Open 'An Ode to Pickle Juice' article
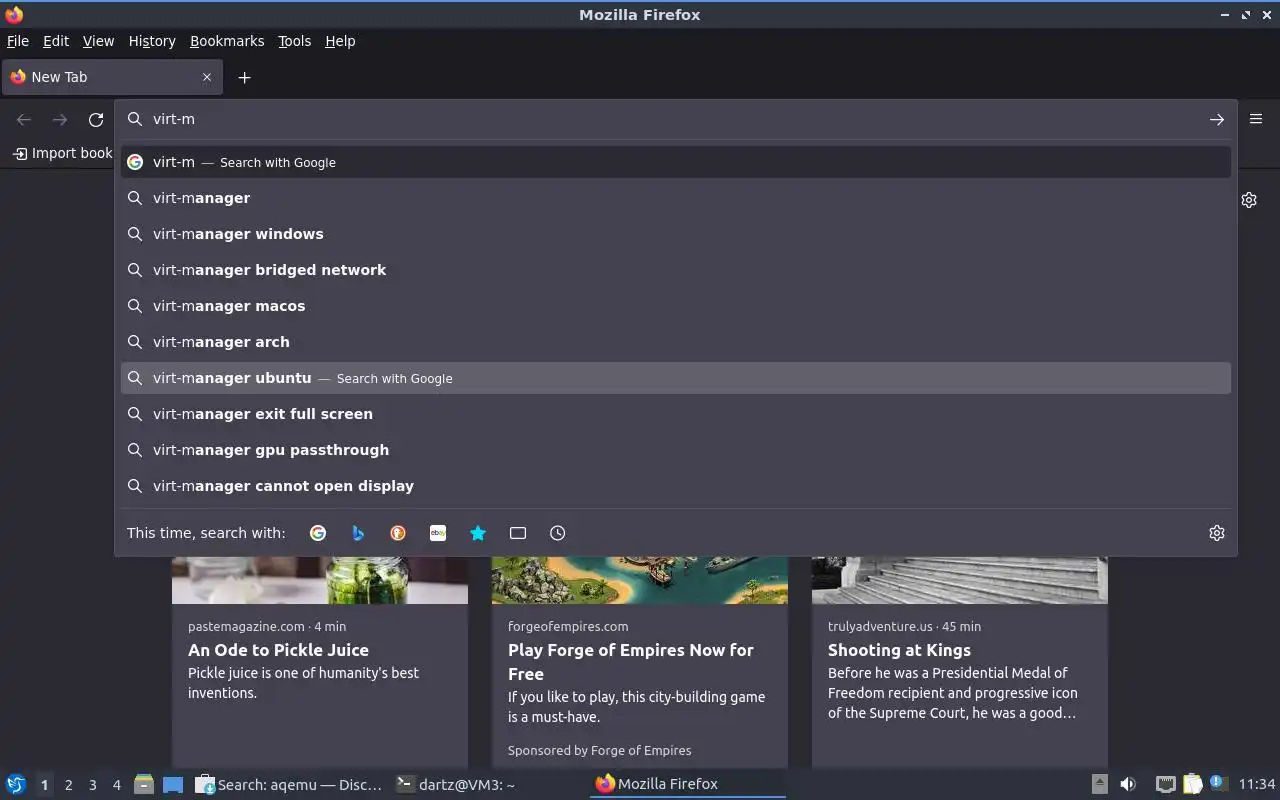This screenshot has height=800, width=1280. coord(278,650)
